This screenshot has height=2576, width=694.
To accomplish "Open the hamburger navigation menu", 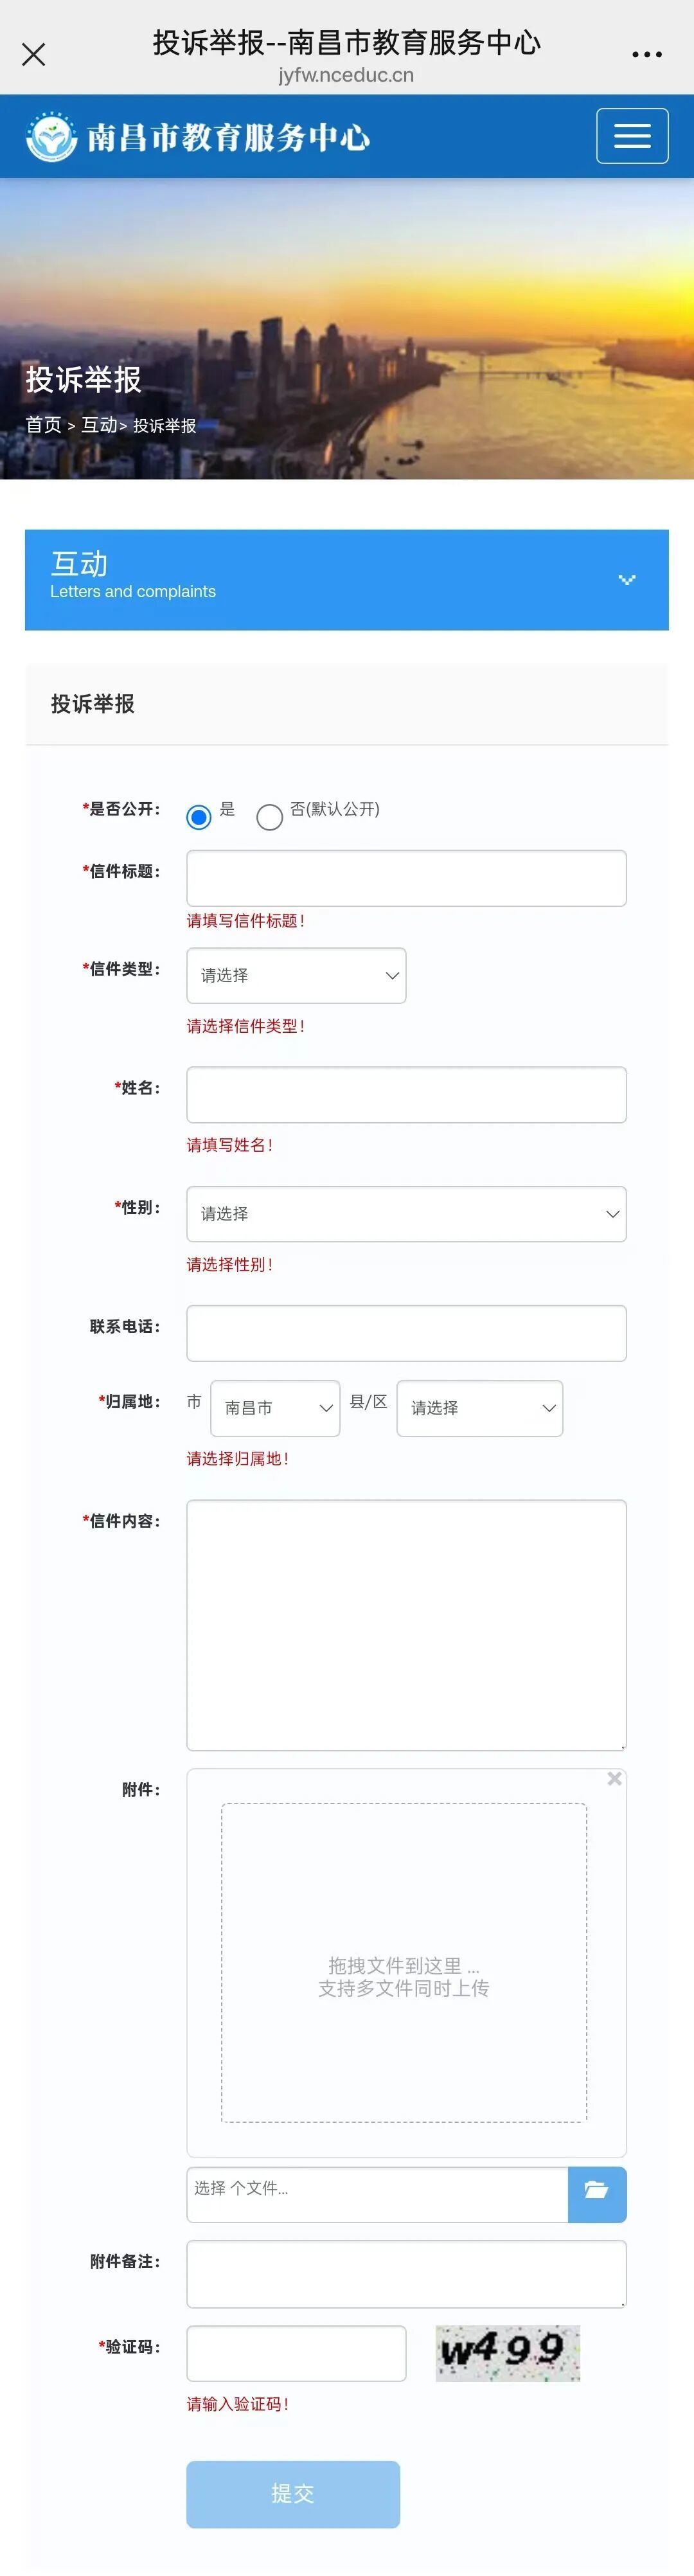I will [x=632, y=136].
